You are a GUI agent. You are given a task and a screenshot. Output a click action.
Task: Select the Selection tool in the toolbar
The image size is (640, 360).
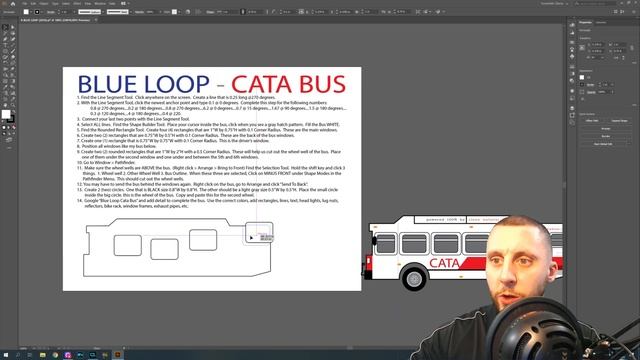5,27
